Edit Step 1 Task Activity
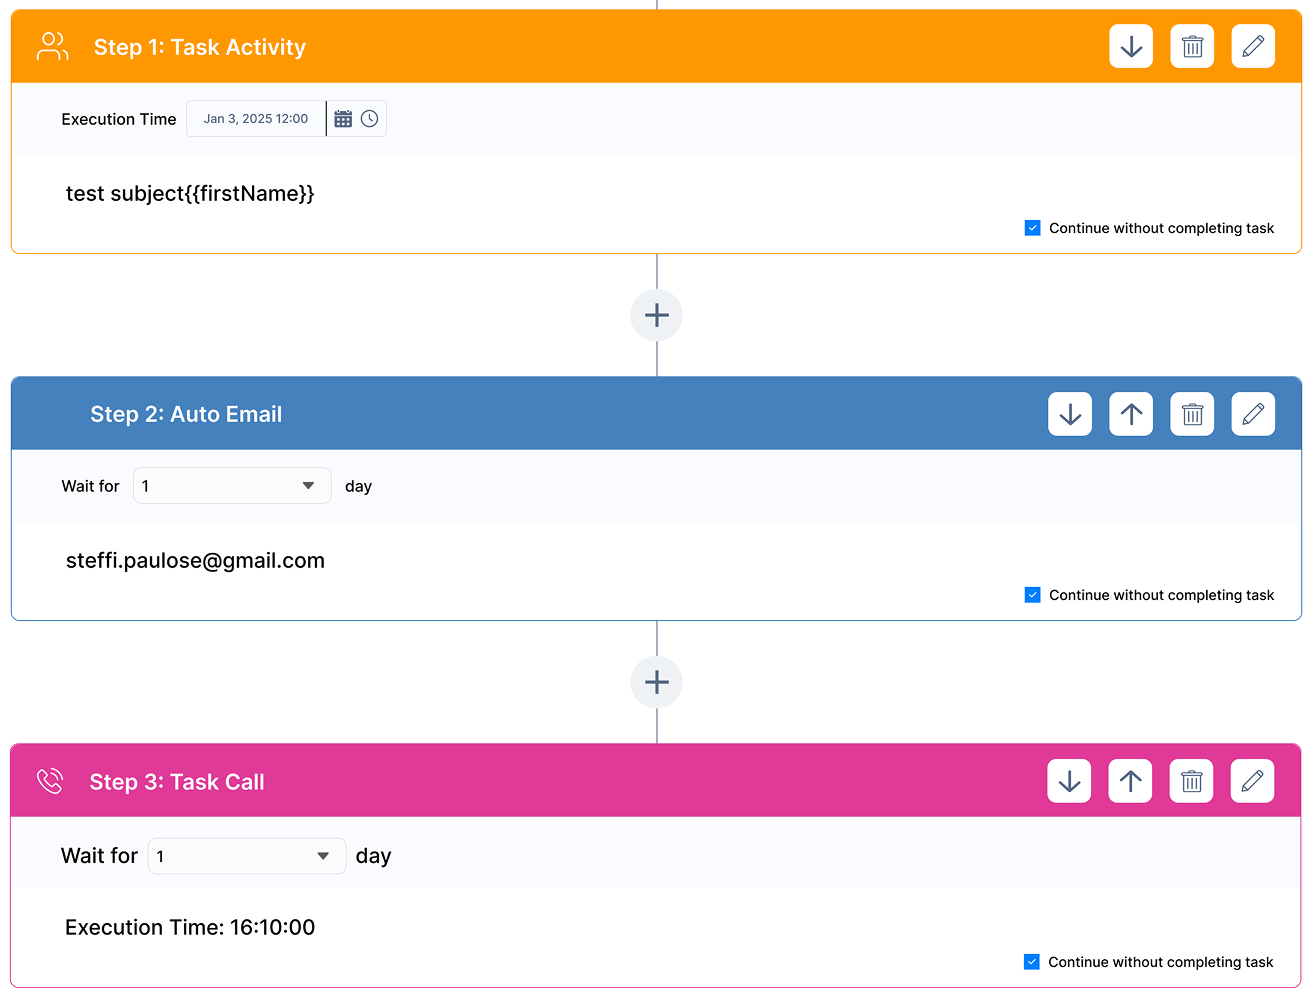Image resolution: width=1312 pixels, height=994 pixels. tap(1253, 46)
